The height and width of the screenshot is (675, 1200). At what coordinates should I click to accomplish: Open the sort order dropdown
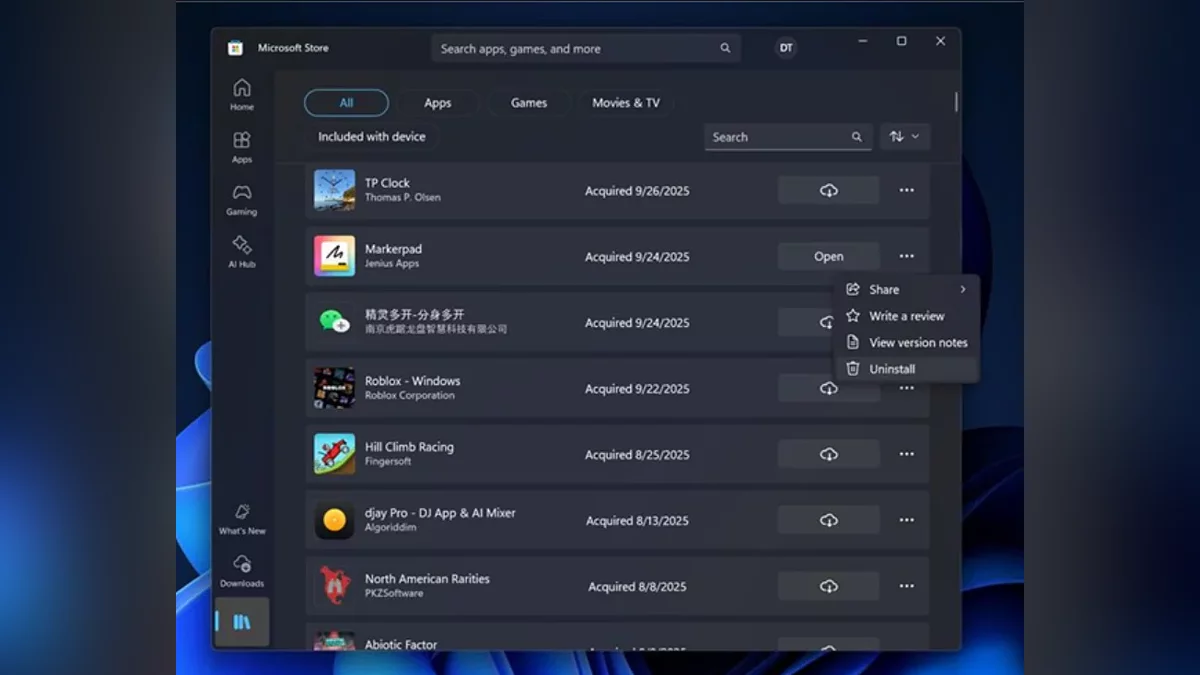[x=904, y=137]
